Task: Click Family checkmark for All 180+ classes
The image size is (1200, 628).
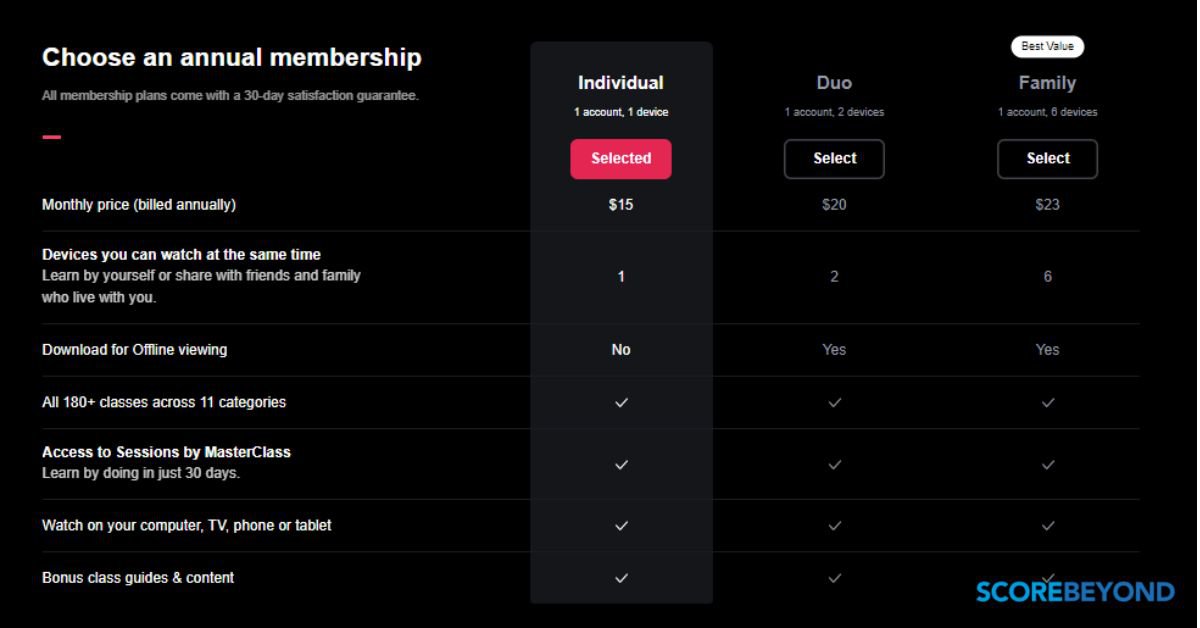Action: [1047, 403]
